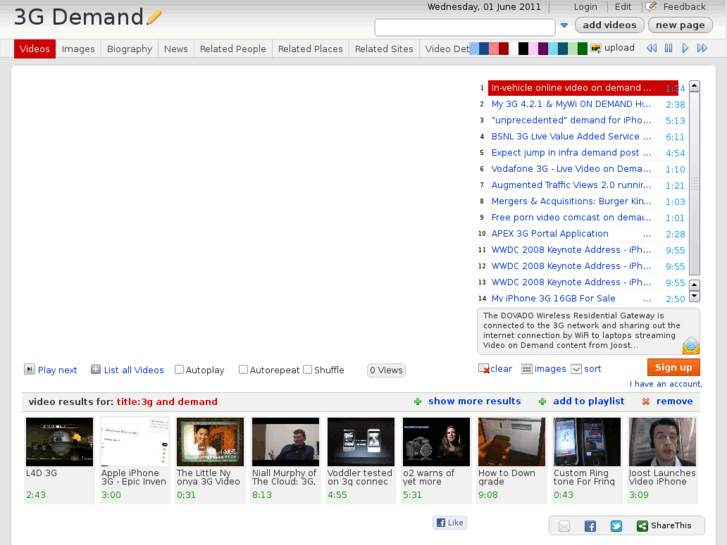Select the black color swatch

click(523, 48)
